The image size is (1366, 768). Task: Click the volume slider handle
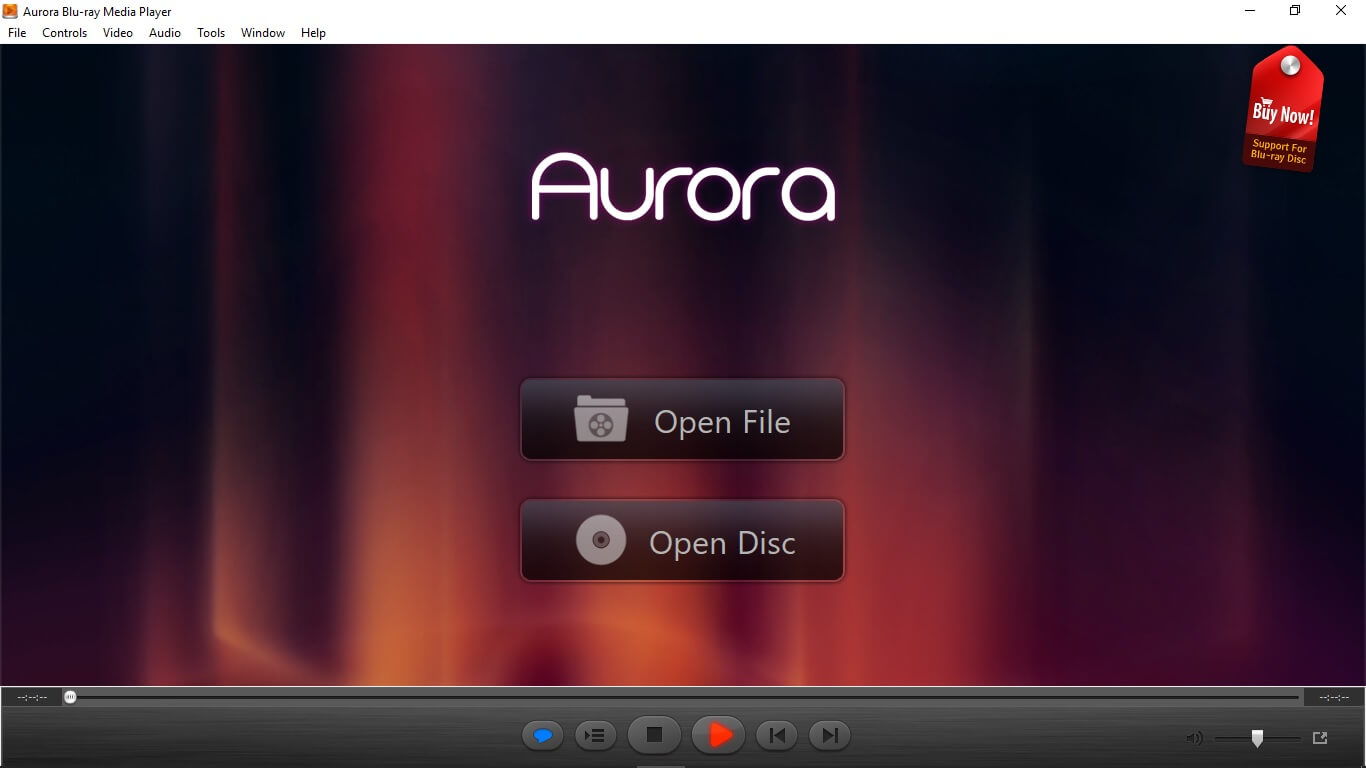point(1257,738)
